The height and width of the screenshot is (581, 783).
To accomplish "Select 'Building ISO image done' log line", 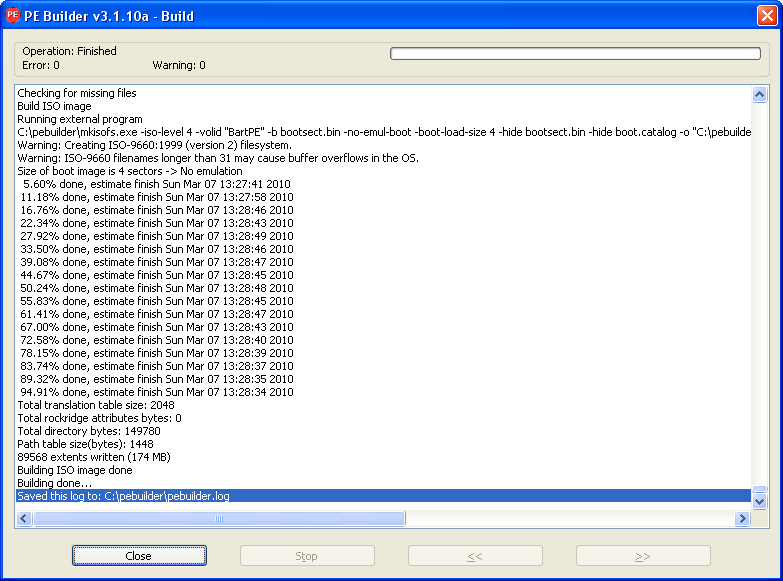I will pyautogui.click(x=384, y=470).
